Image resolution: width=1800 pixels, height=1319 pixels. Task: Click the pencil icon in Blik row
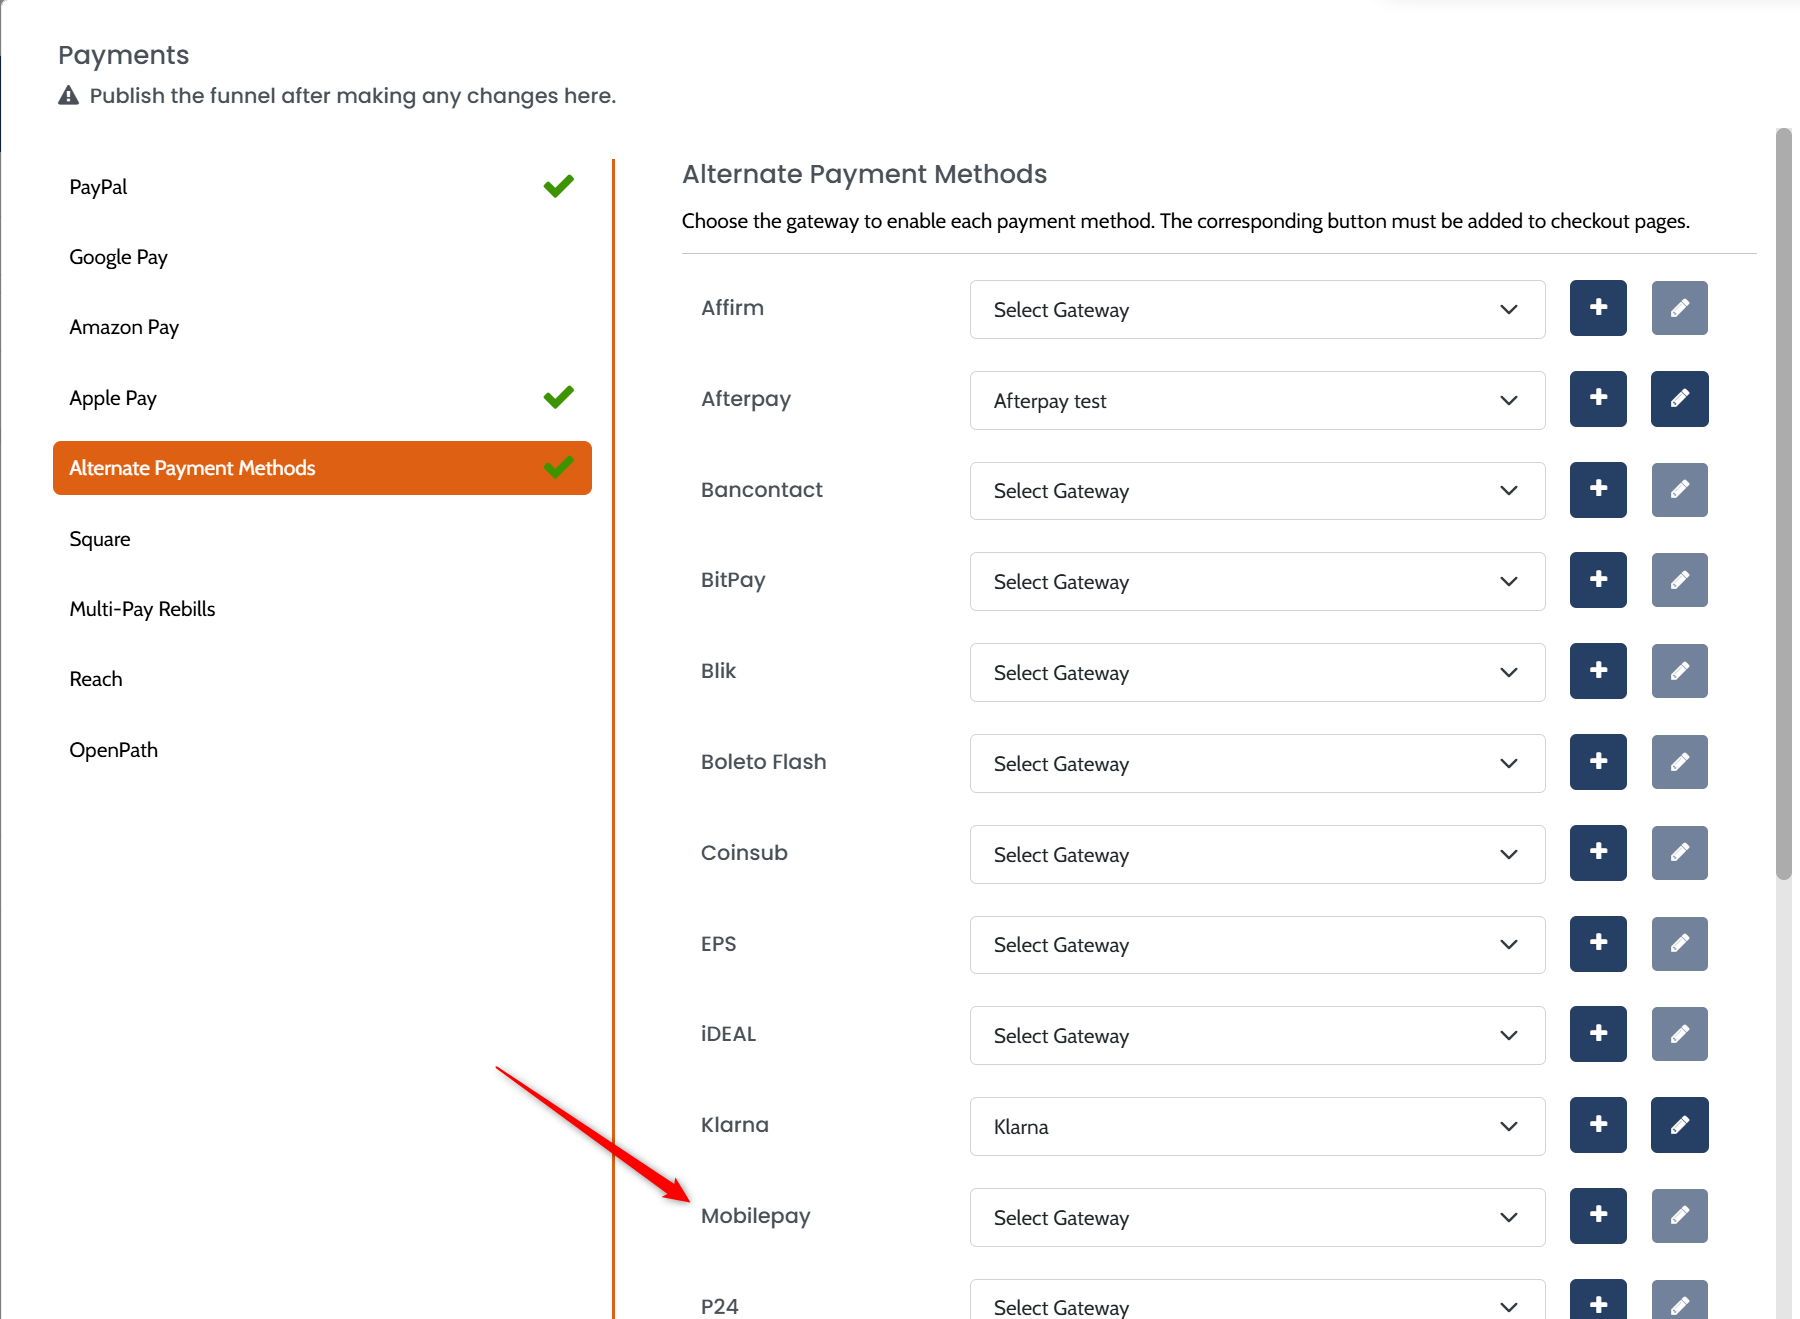pos(1679,671)
